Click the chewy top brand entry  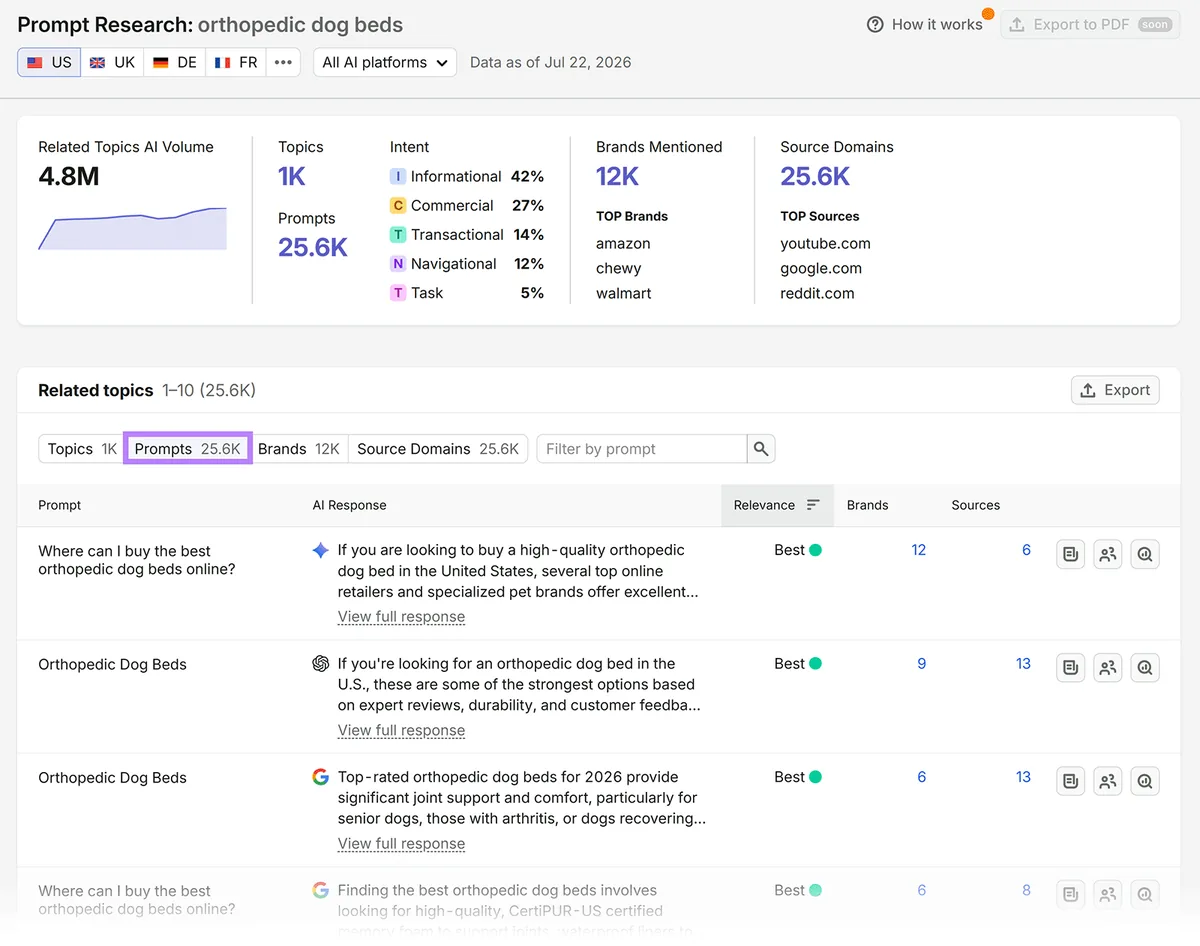619,268
